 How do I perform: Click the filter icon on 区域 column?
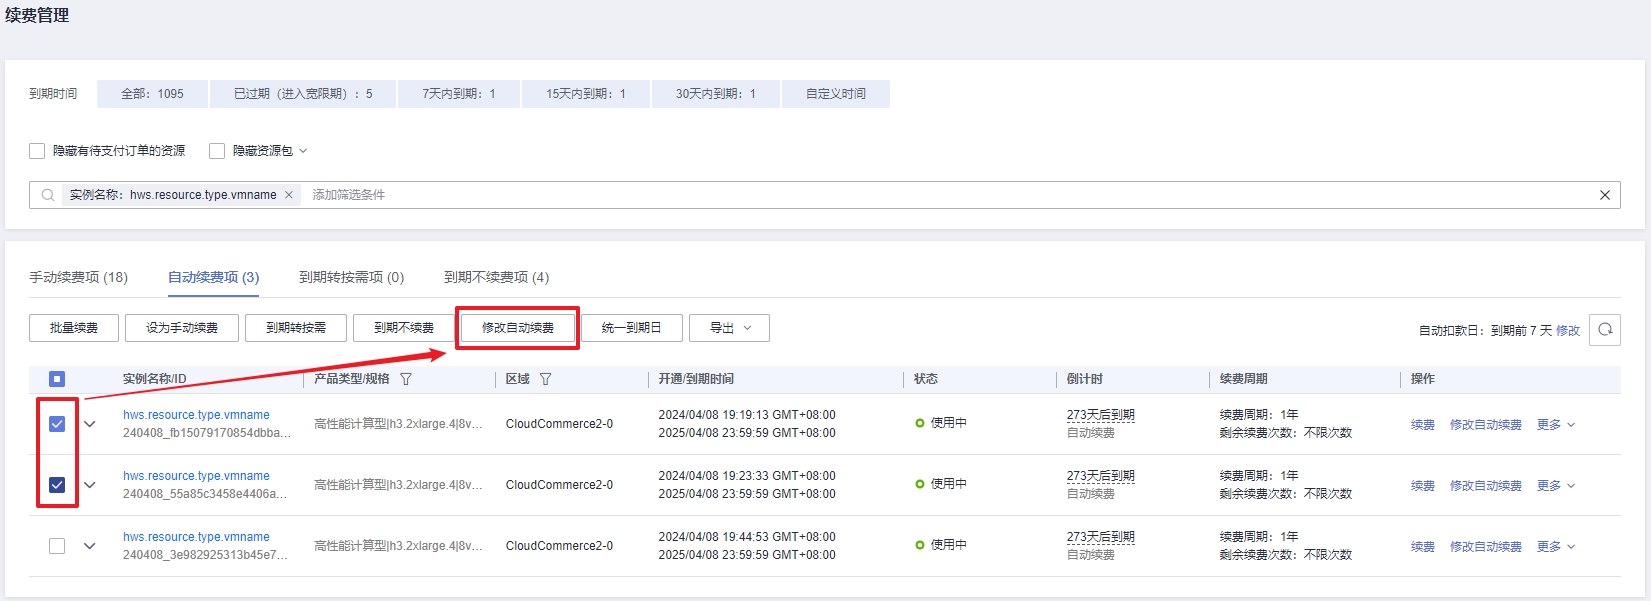tap(545, 379)
